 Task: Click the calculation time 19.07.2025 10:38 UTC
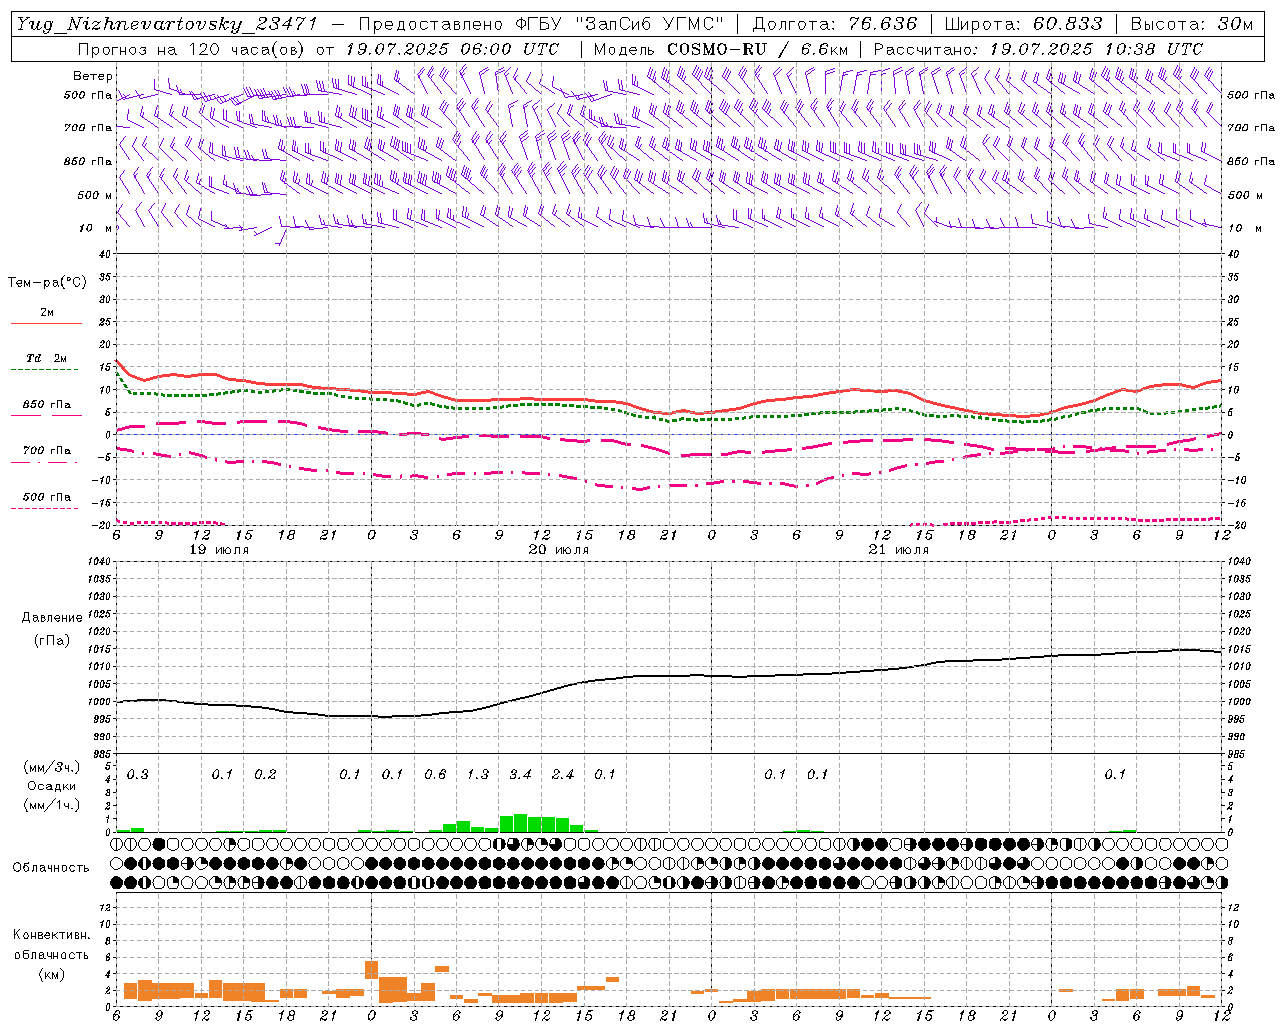[1096, 49]
